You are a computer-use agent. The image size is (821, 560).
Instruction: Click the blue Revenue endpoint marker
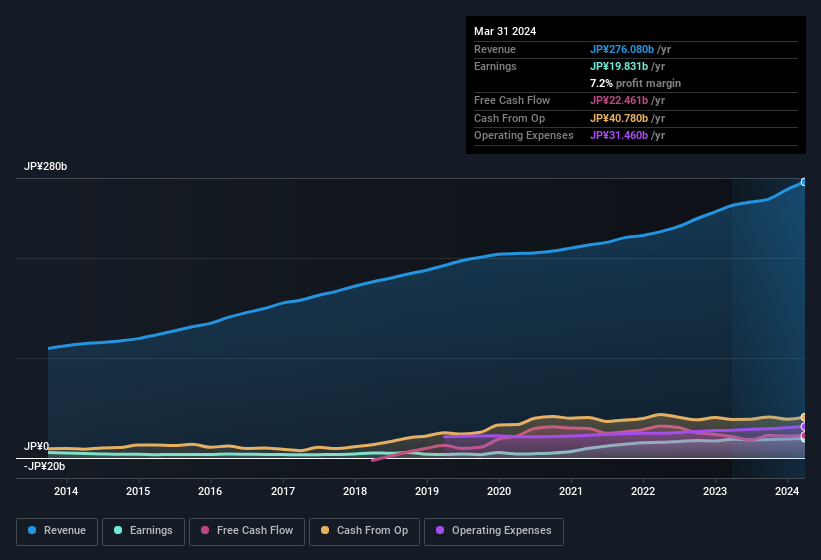pos(804,182)
